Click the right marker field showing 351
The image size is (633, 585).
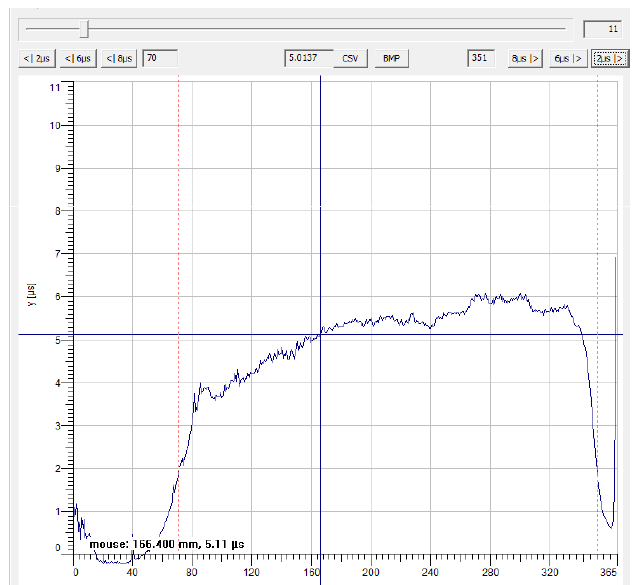482,59
